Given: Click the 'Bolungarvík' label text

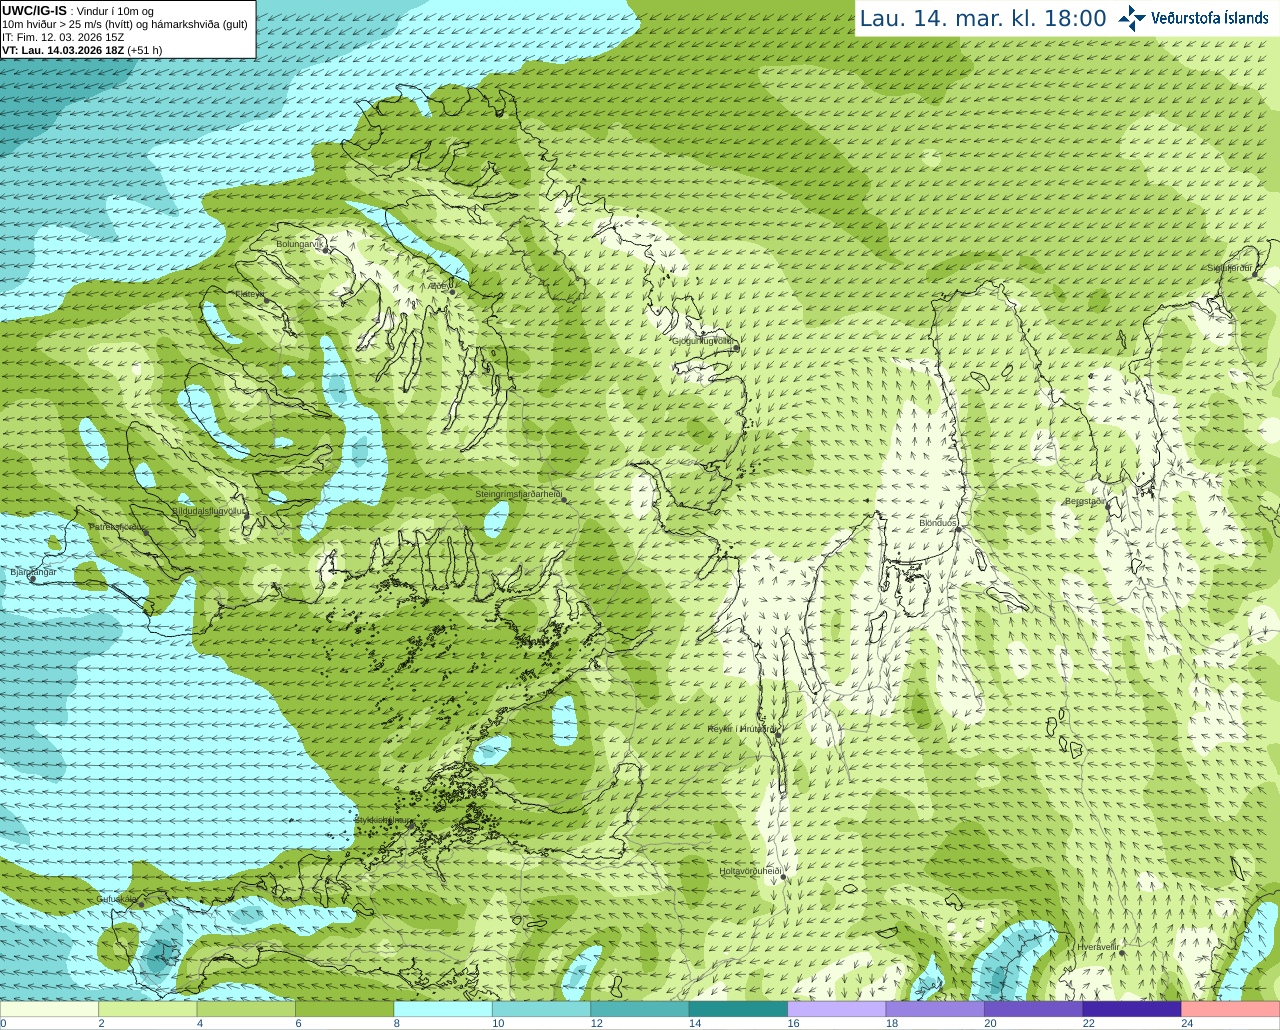Looking at the screenshot, I should click(x=299, y=244).
